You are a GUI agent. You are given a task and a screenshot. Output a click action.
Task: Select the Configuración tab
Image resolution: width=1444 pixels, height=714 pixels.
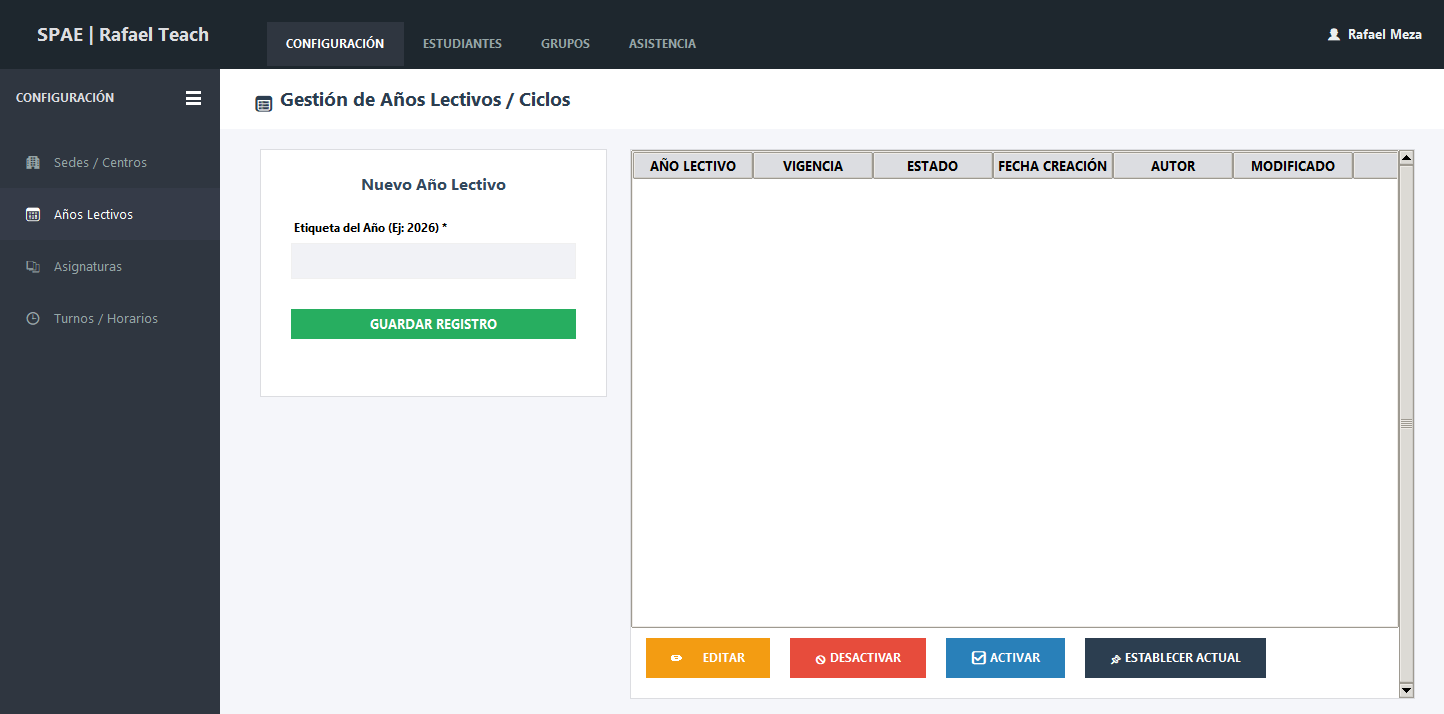[x=335, y=44]
